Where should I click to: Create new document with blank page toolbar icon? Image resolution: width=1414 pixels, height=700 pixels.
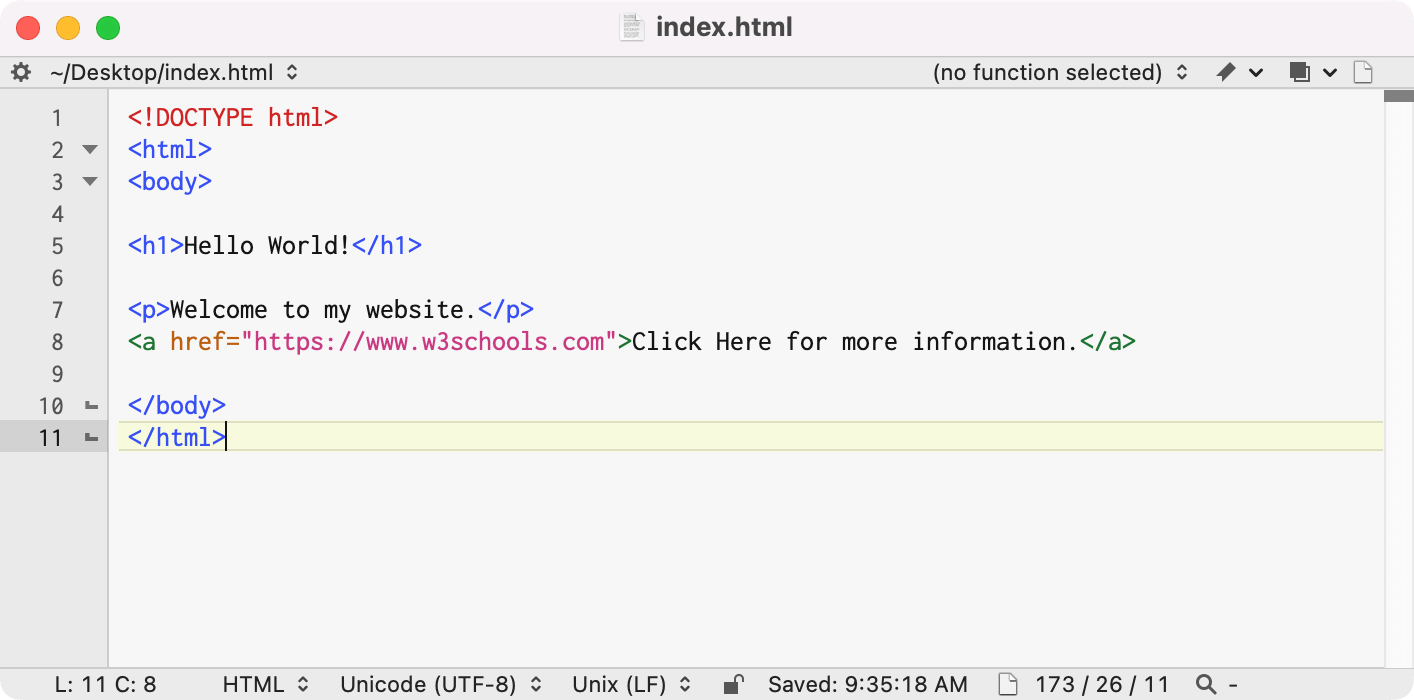point(1362,72)
